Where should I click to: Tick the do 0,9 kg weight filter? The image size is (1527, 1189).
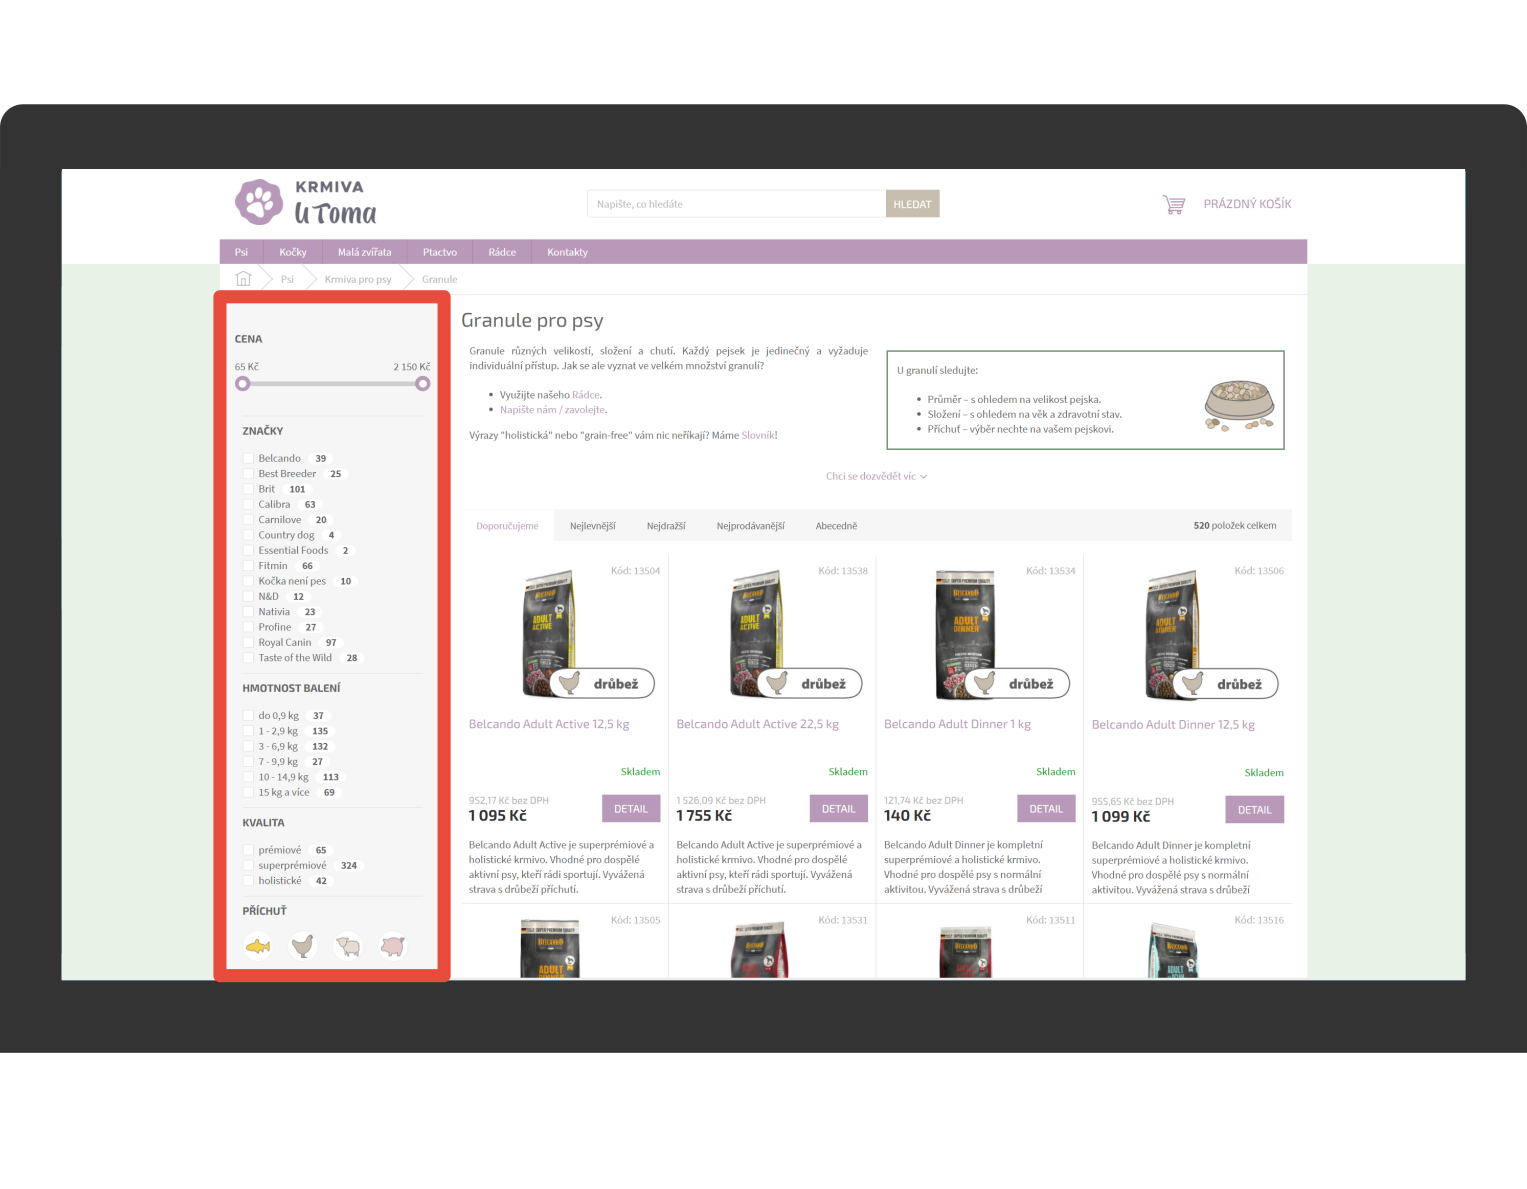(248, 716)
